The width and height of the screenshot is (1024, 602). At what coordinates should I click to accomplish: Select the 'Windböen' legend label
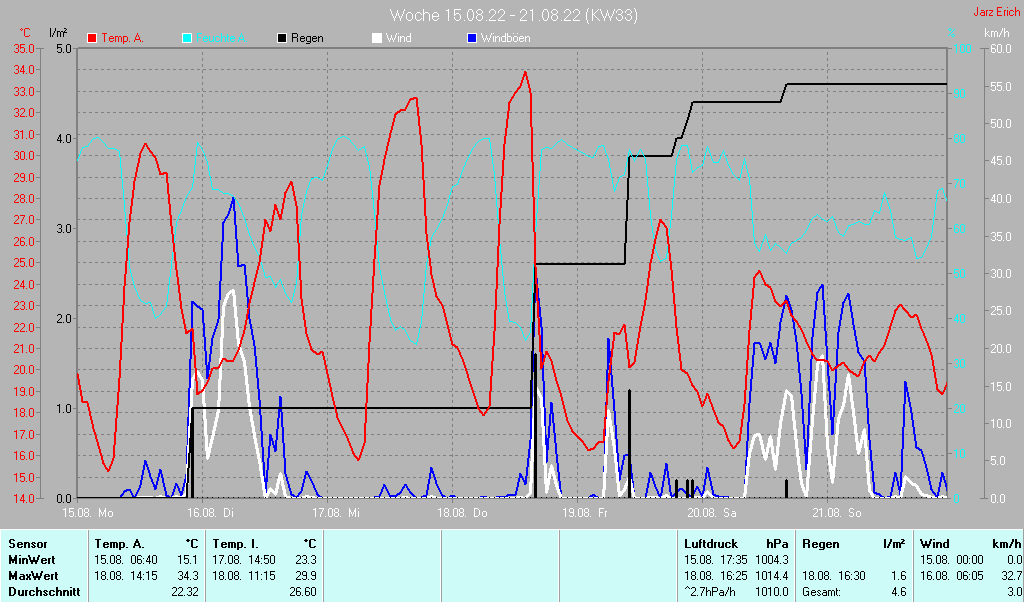click(x=505, y=38)
